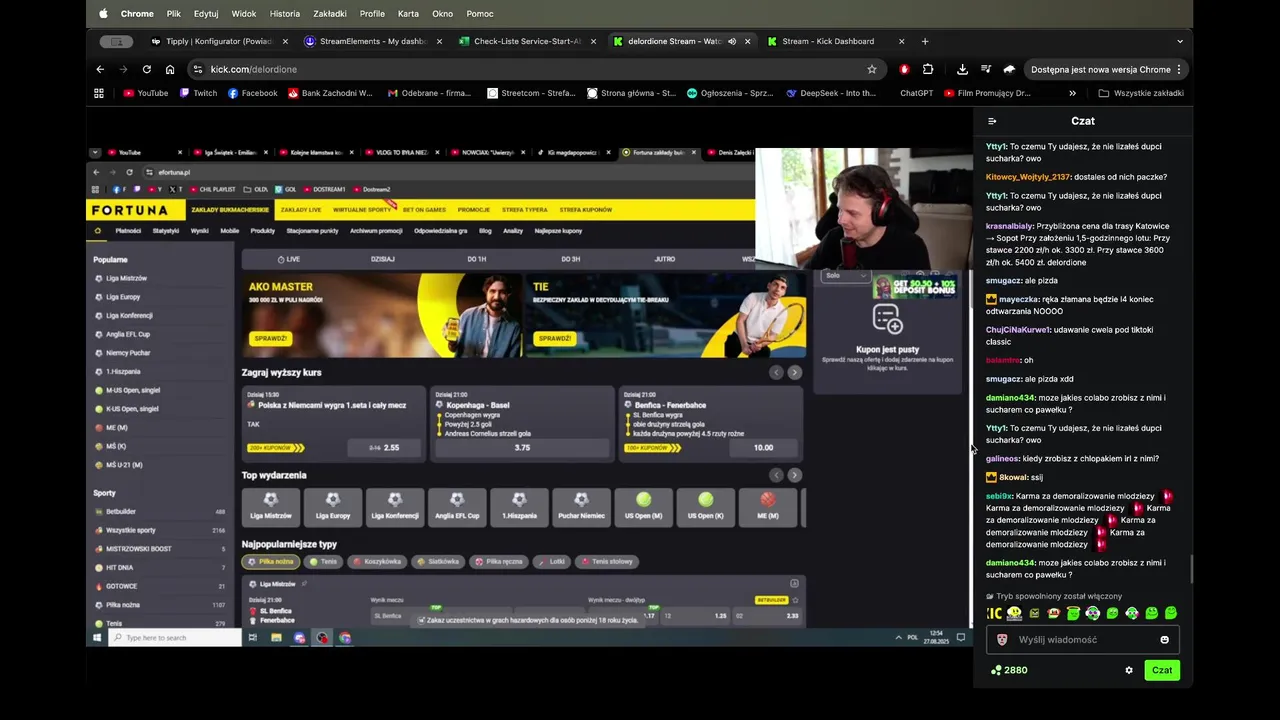Go to Chrome home page icon
The width and height of the screenshot is (1280, 720).
170,69
